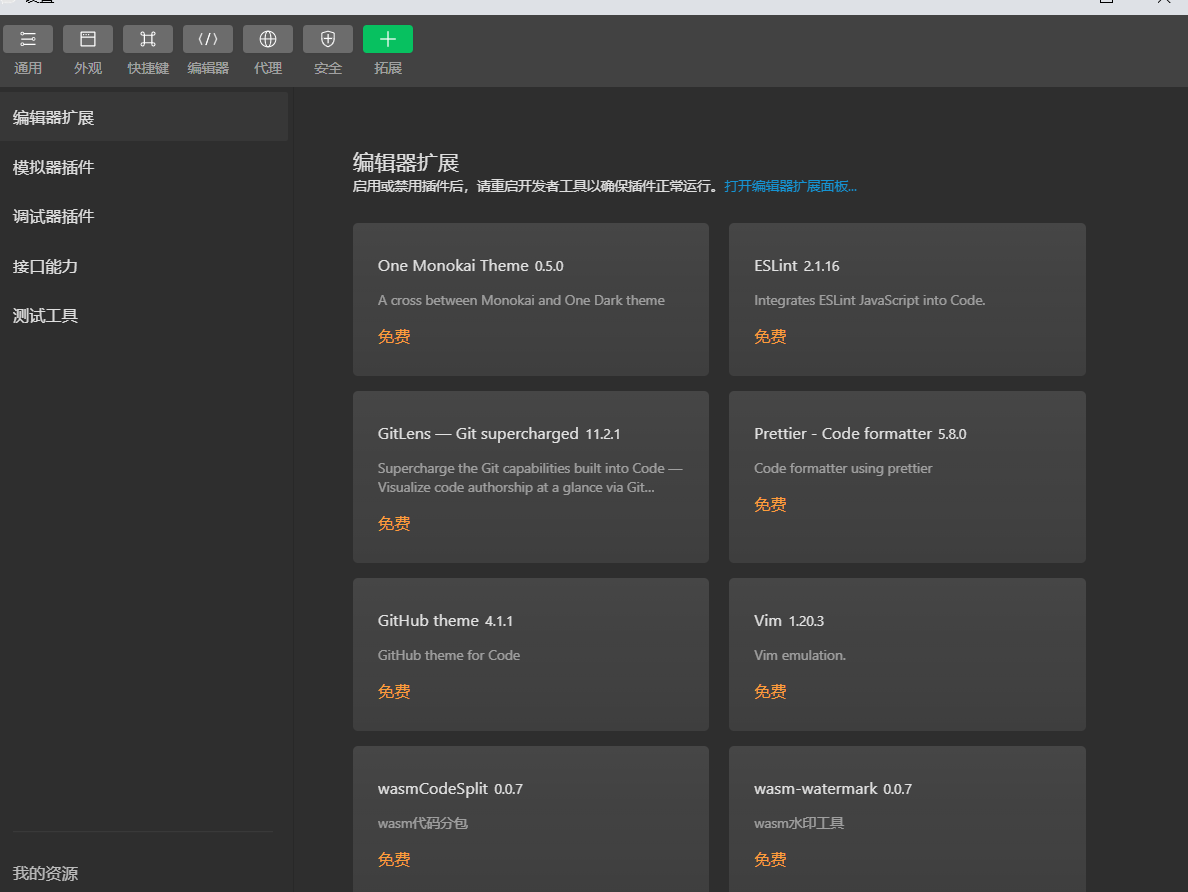Open 我的资源 at sidebar bottom

pos(45,873)
